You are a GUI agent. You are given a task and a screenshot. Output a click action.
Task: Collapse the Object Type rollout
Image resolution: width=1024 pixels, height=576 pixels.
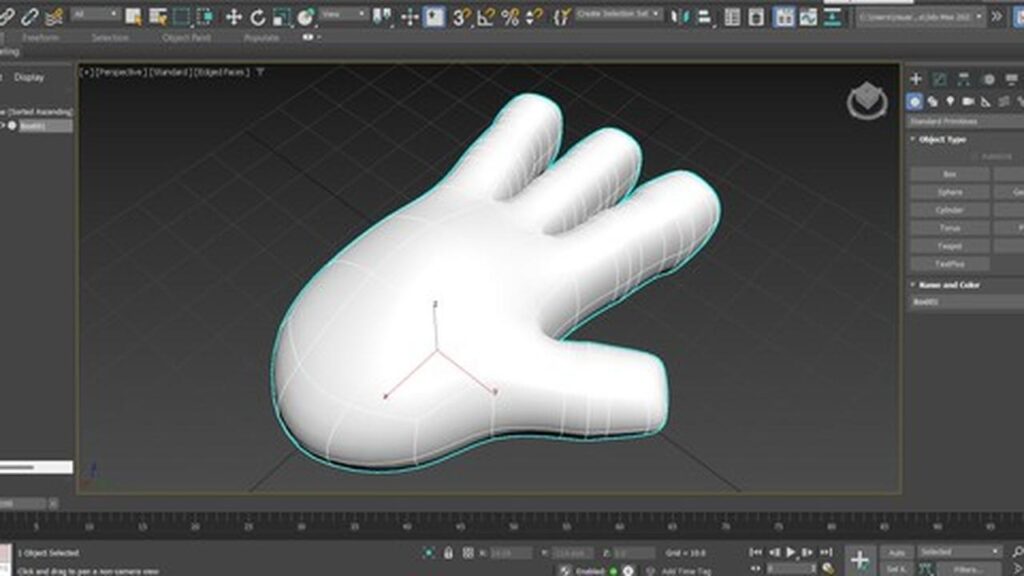(x=942, y=139)
